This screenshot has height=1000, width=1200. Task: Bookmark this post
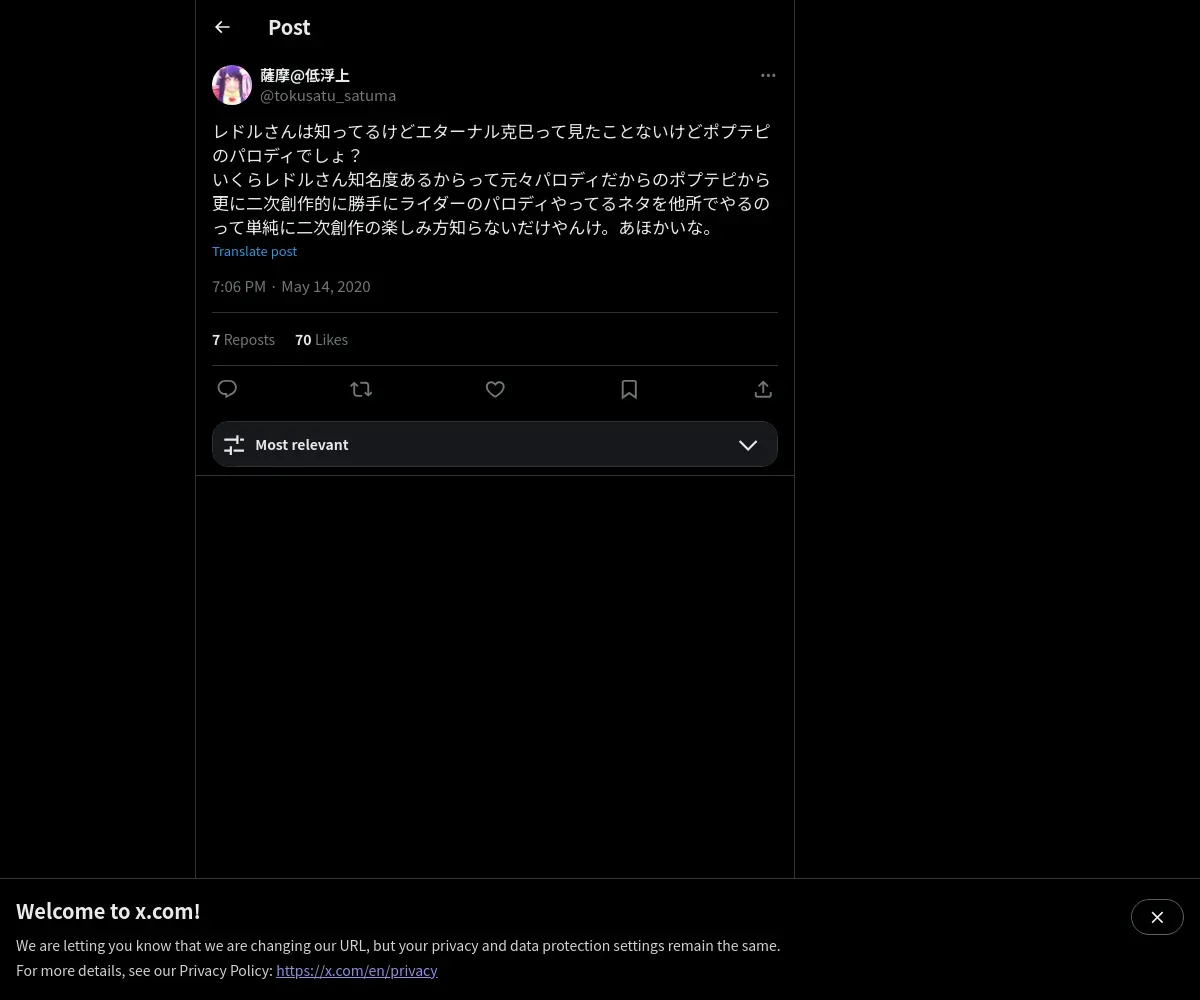629,389
